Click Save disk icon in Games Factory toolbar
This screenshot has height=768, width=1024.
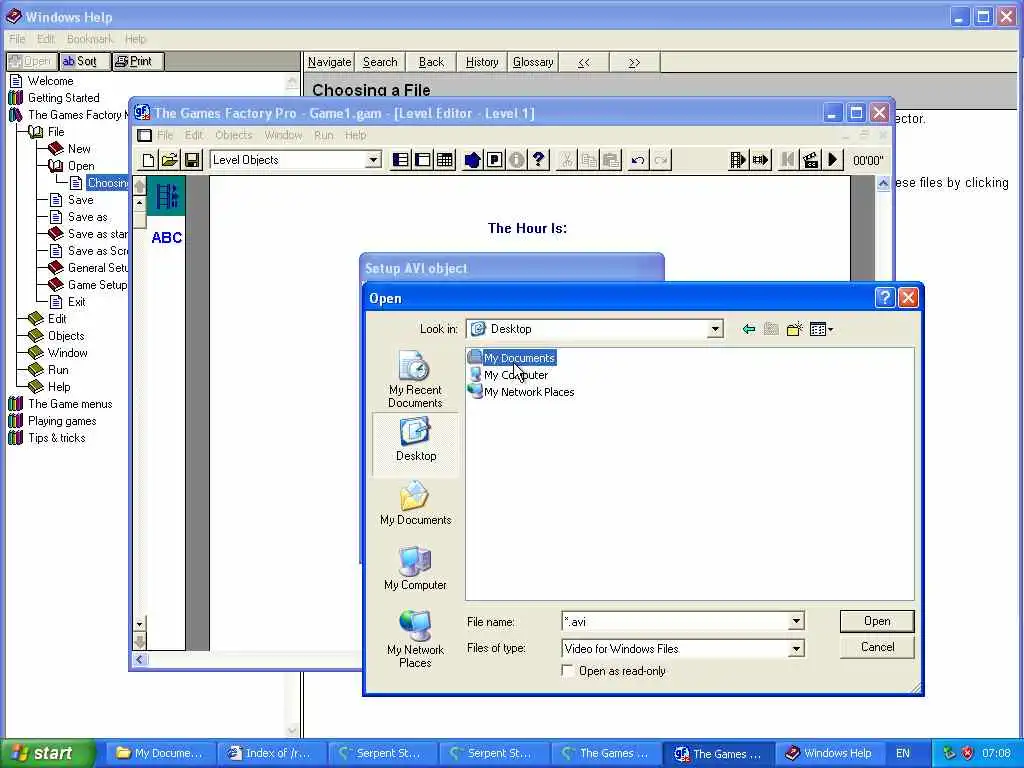(x=192, y=160)
